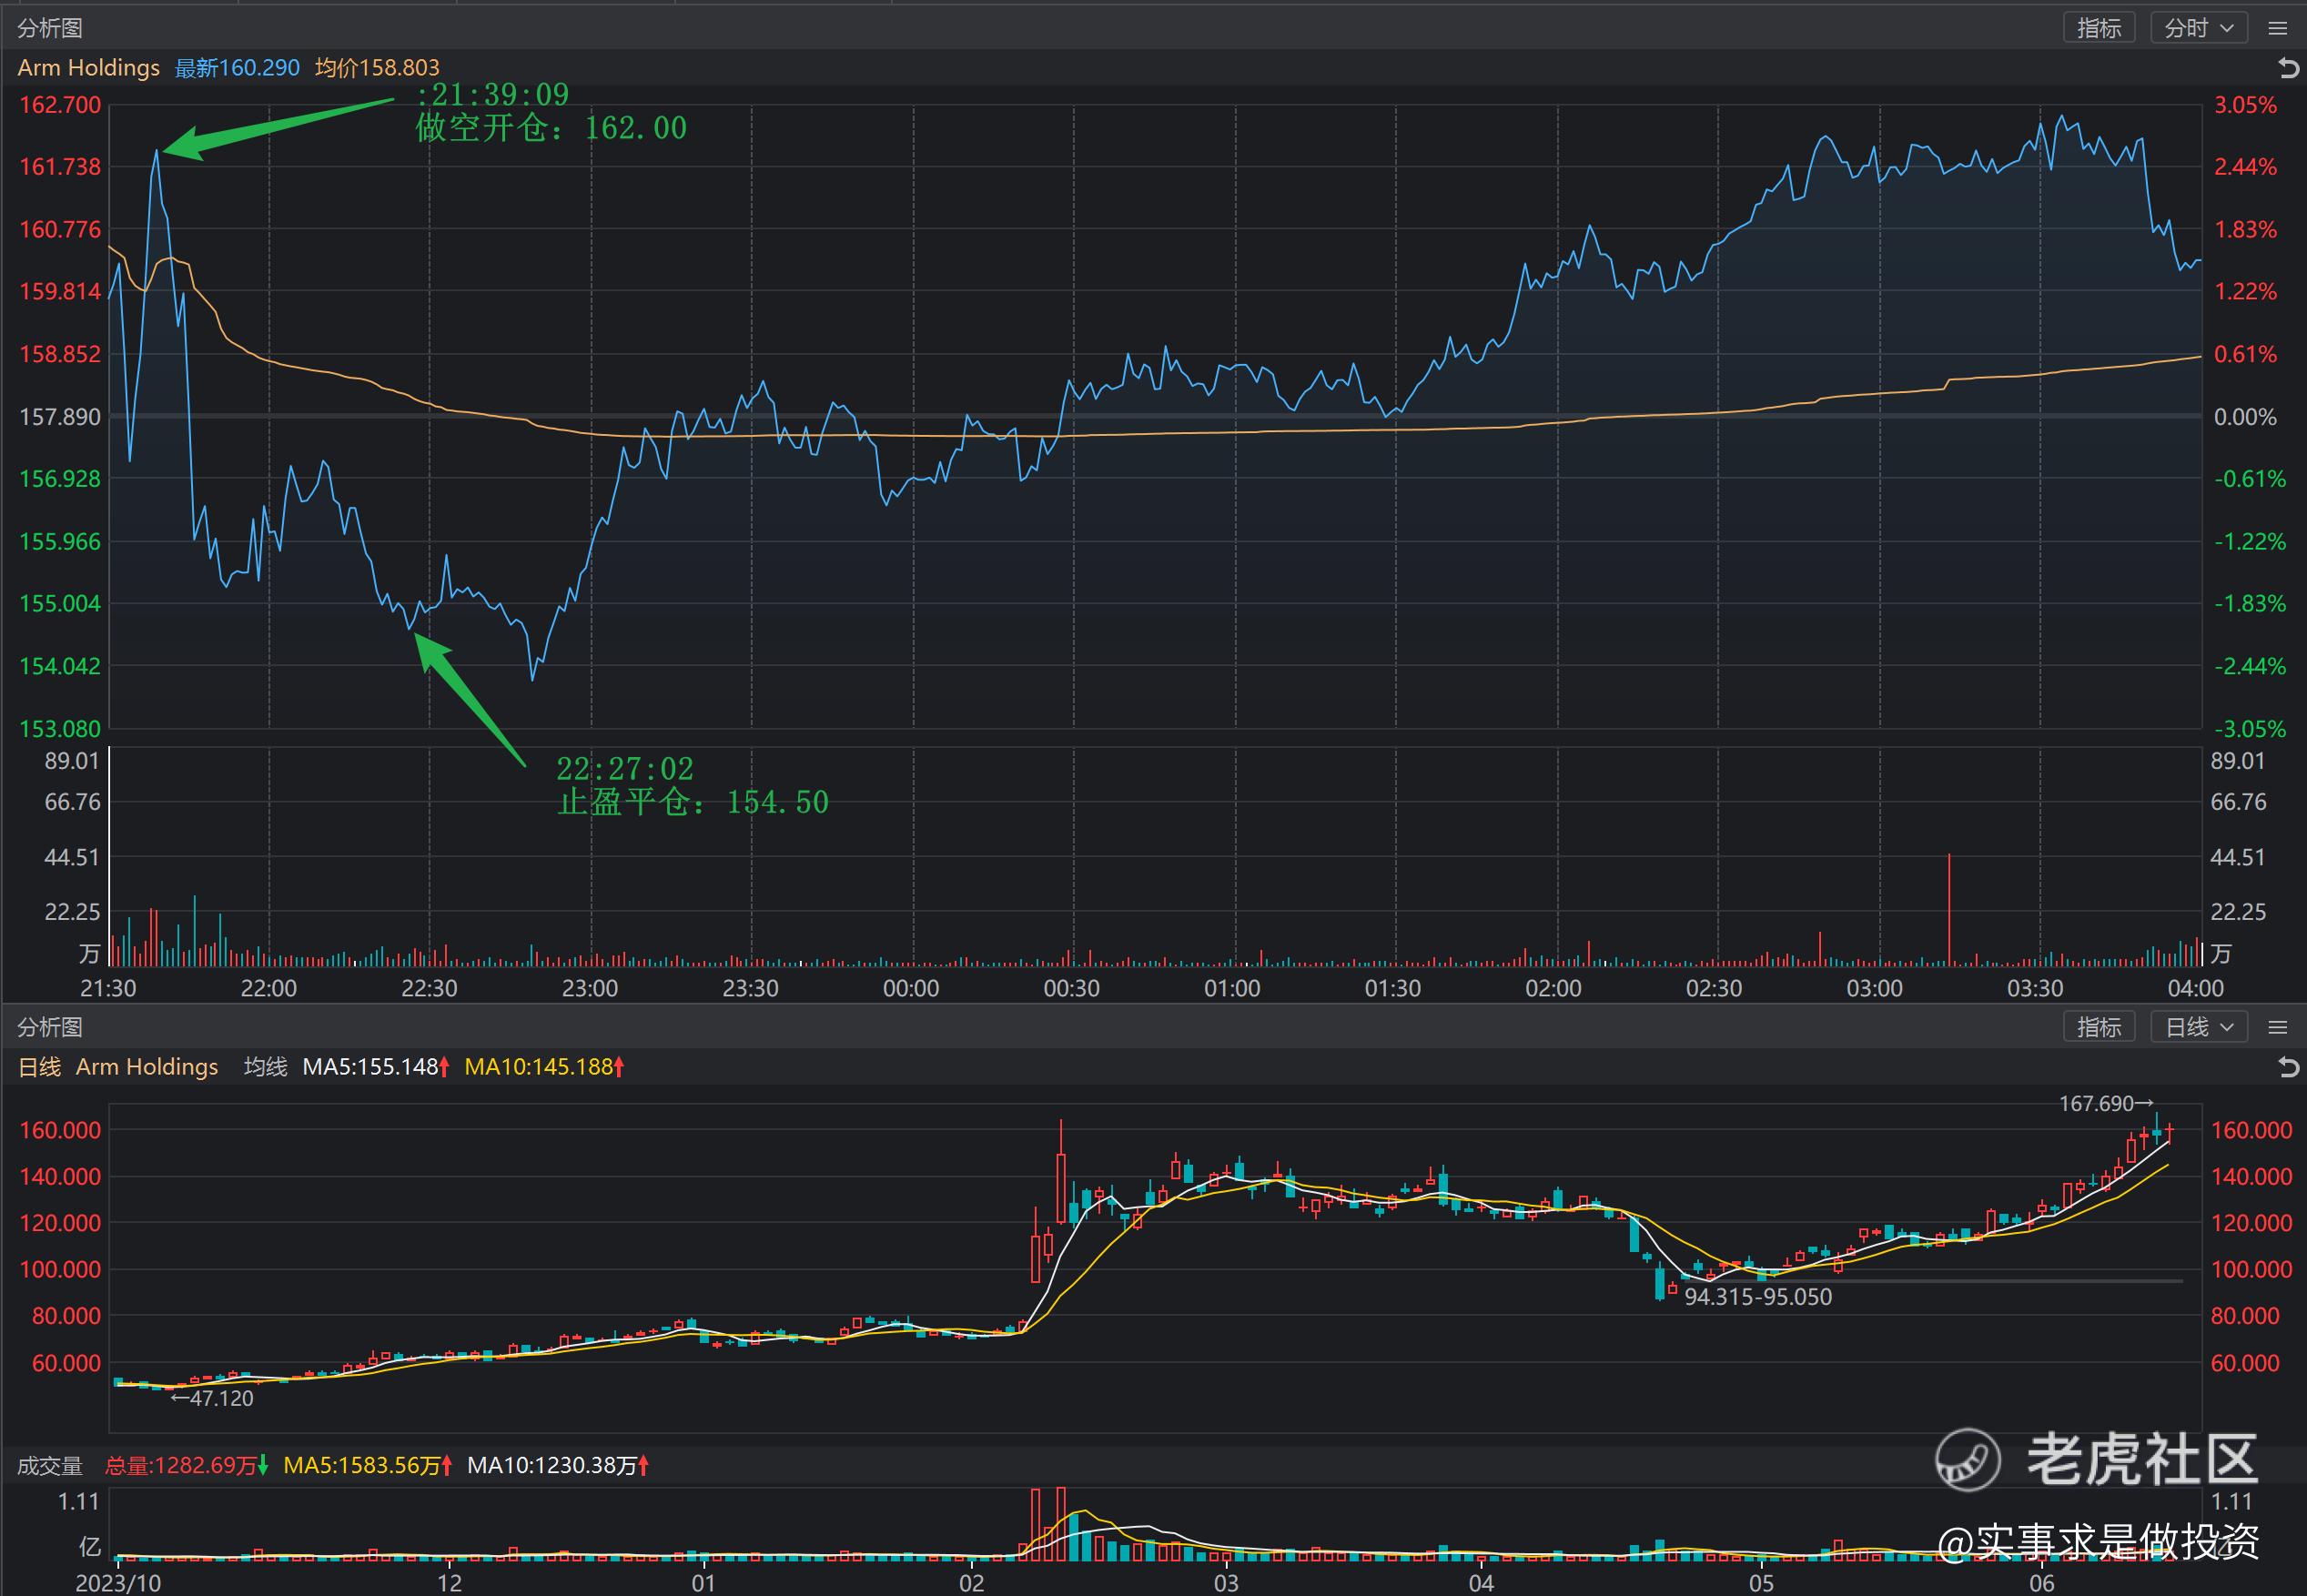The width and height of the screenshot is (2307, 1596).
Task: Open the hamburger menu of the daily panel
Action: 2278,1027
